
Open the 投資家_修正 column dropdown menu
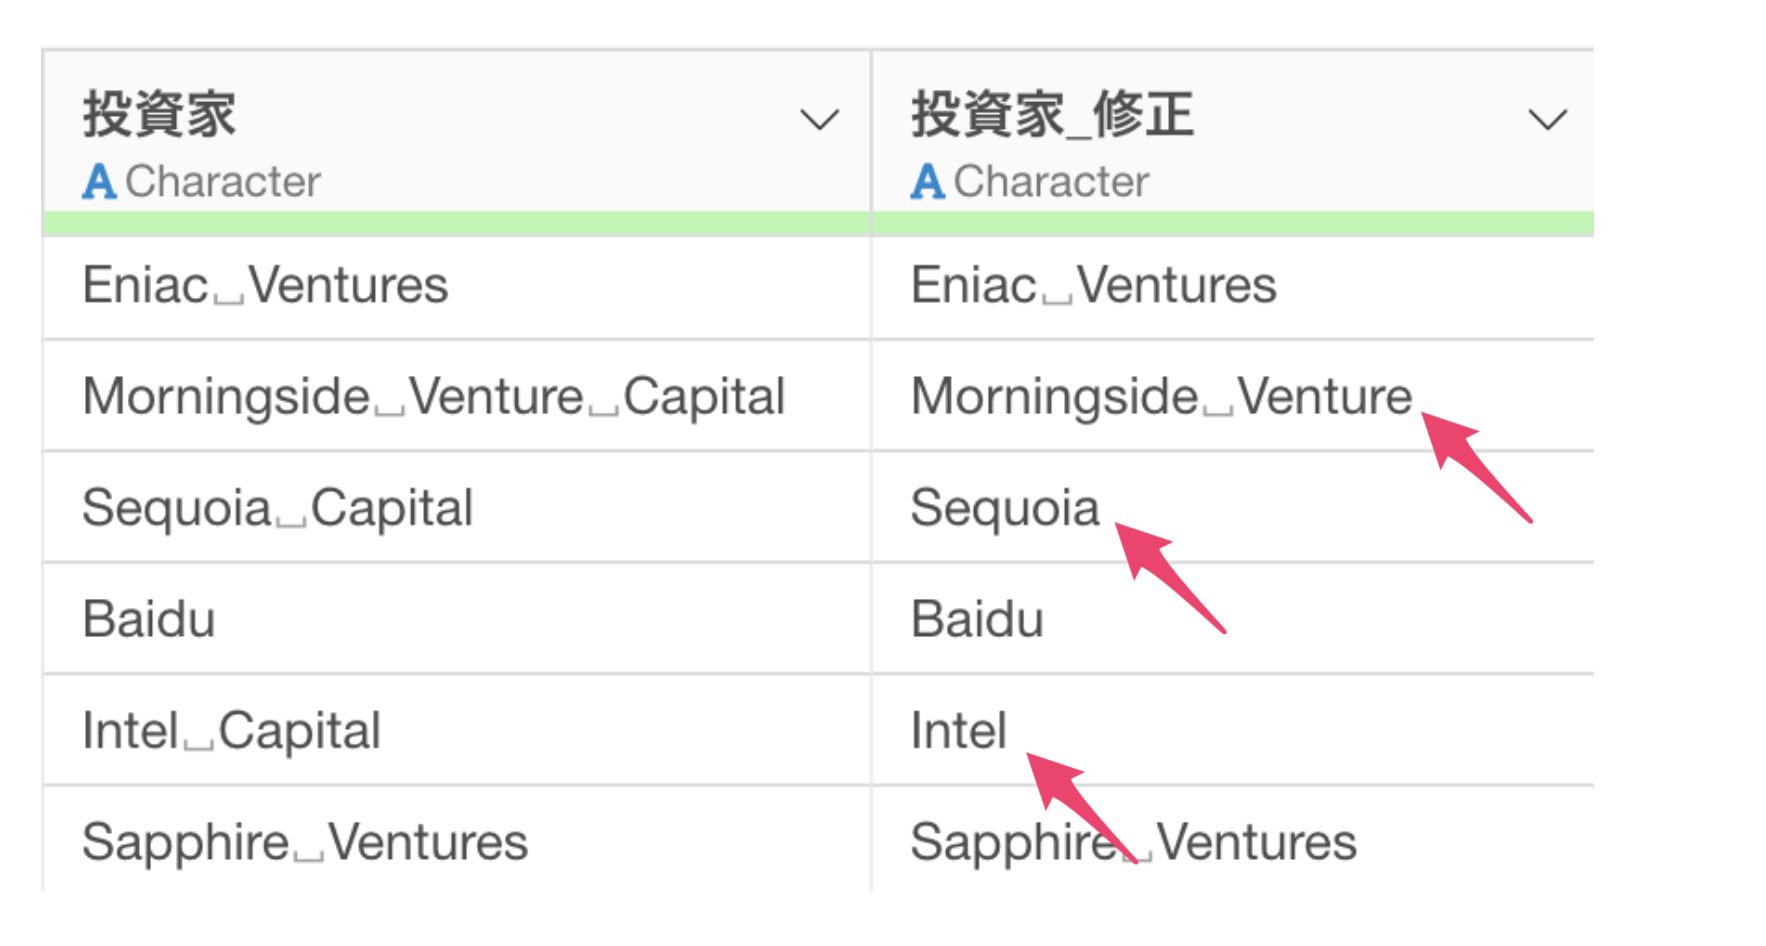click(x=1547, y=120)
